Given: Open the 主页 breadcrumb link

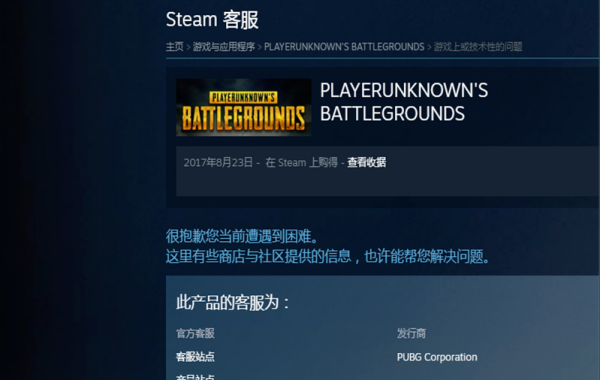Looking at the screenshot, I should coord(174,47).
